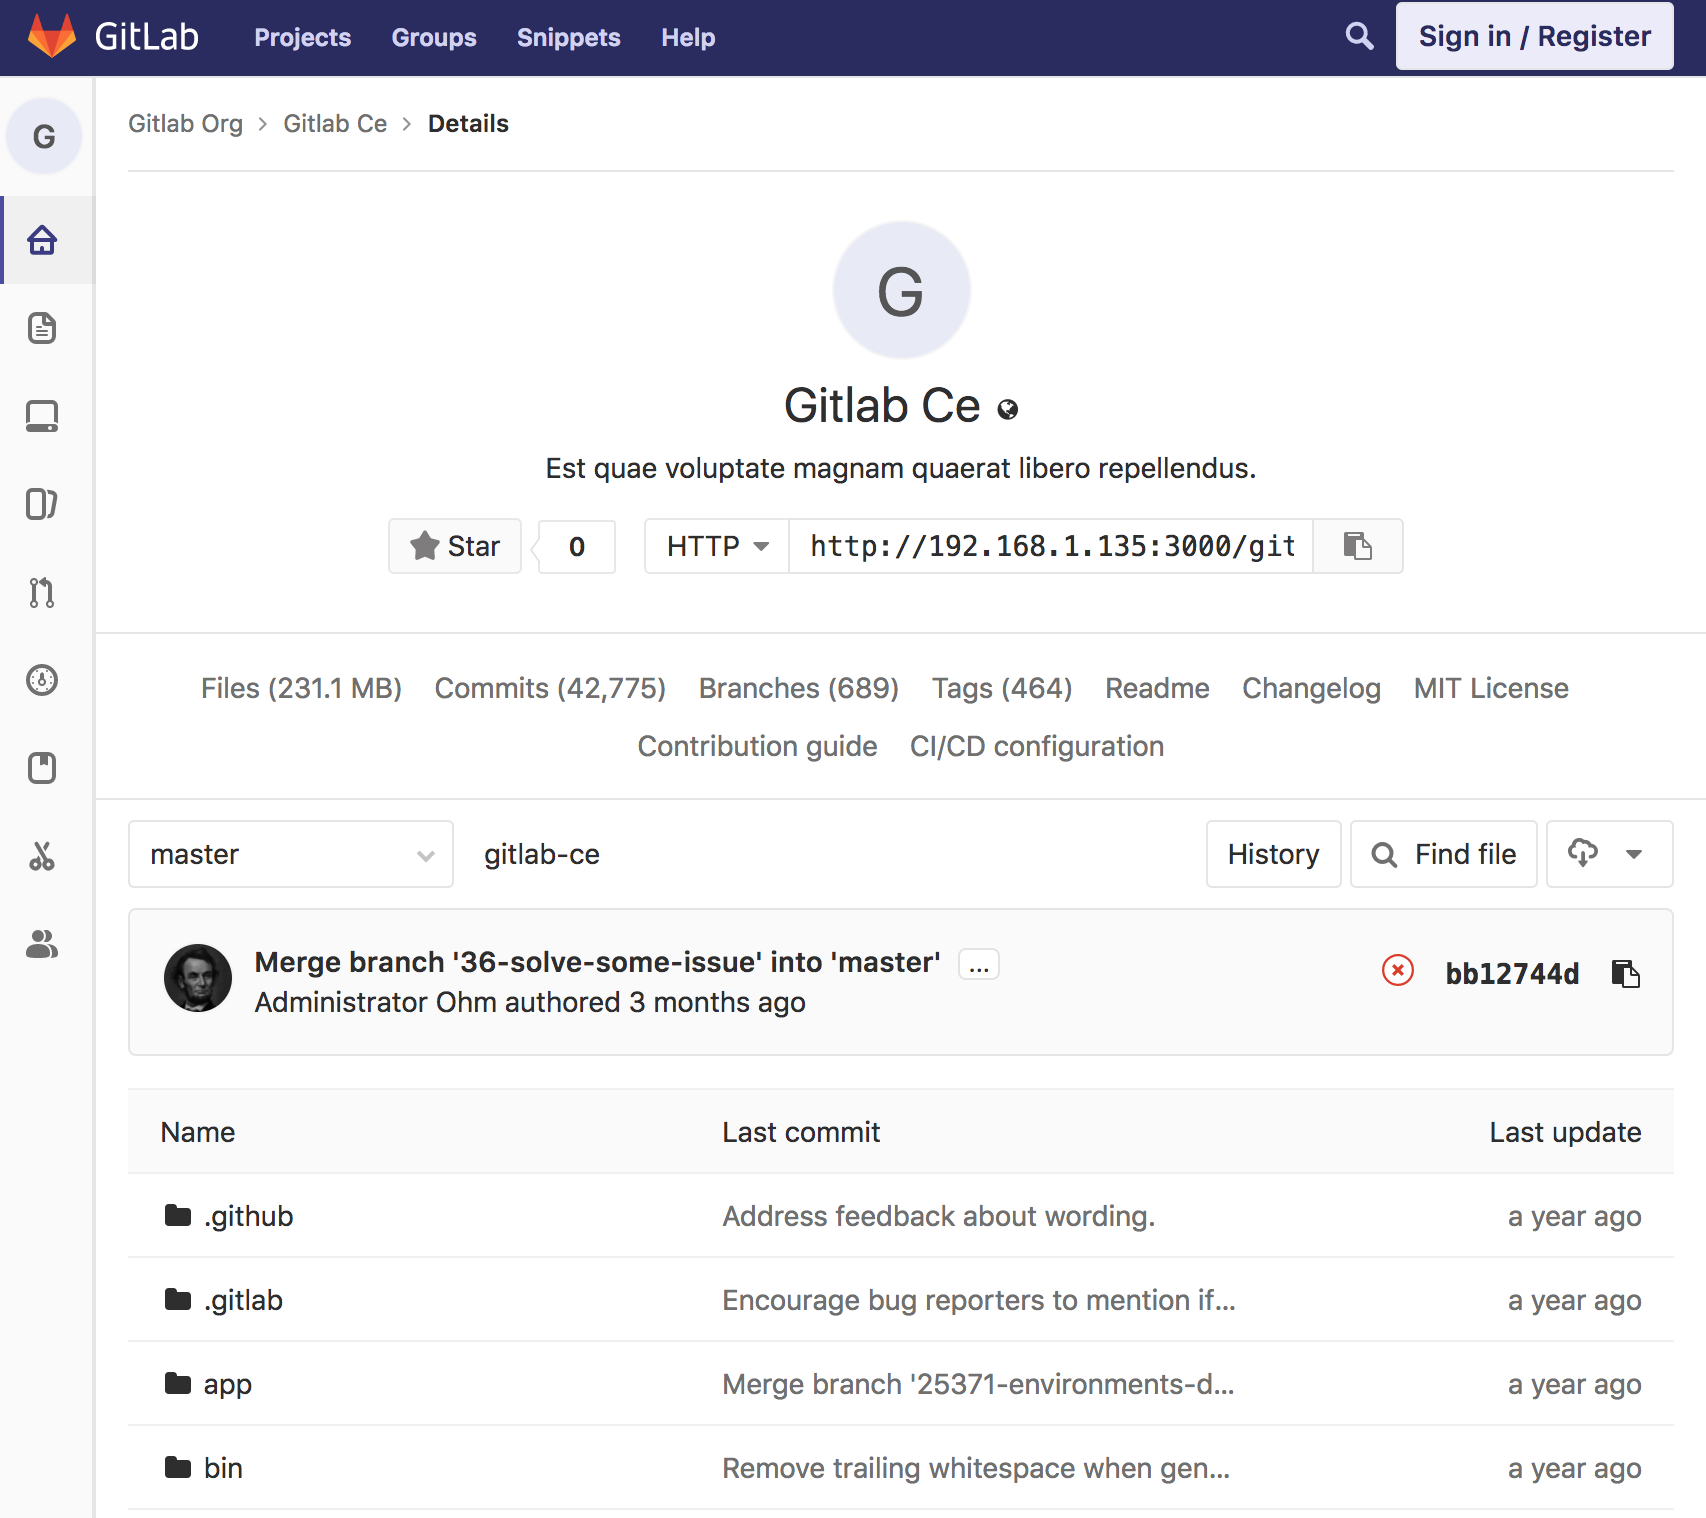The height and width of the screenshot is (1518, 1706).
Task: Expand the download source code dropdown
Action: pyautogui.click(x=1608, y=854)
